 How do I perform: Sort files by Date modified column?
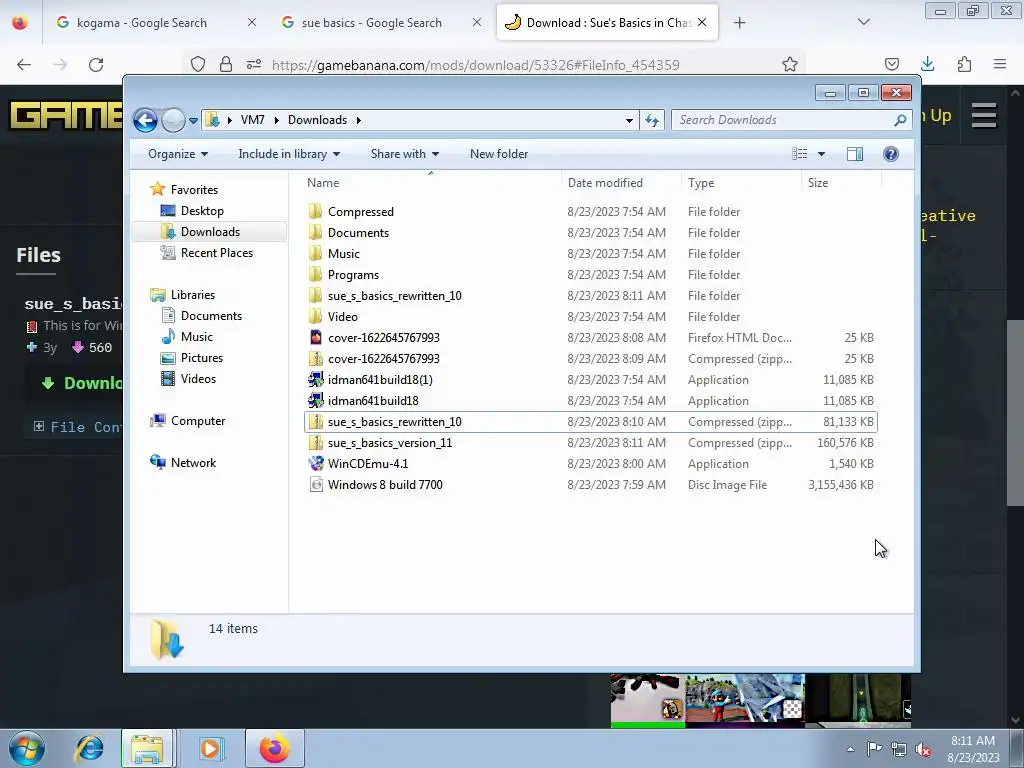(x=605, y=183)
